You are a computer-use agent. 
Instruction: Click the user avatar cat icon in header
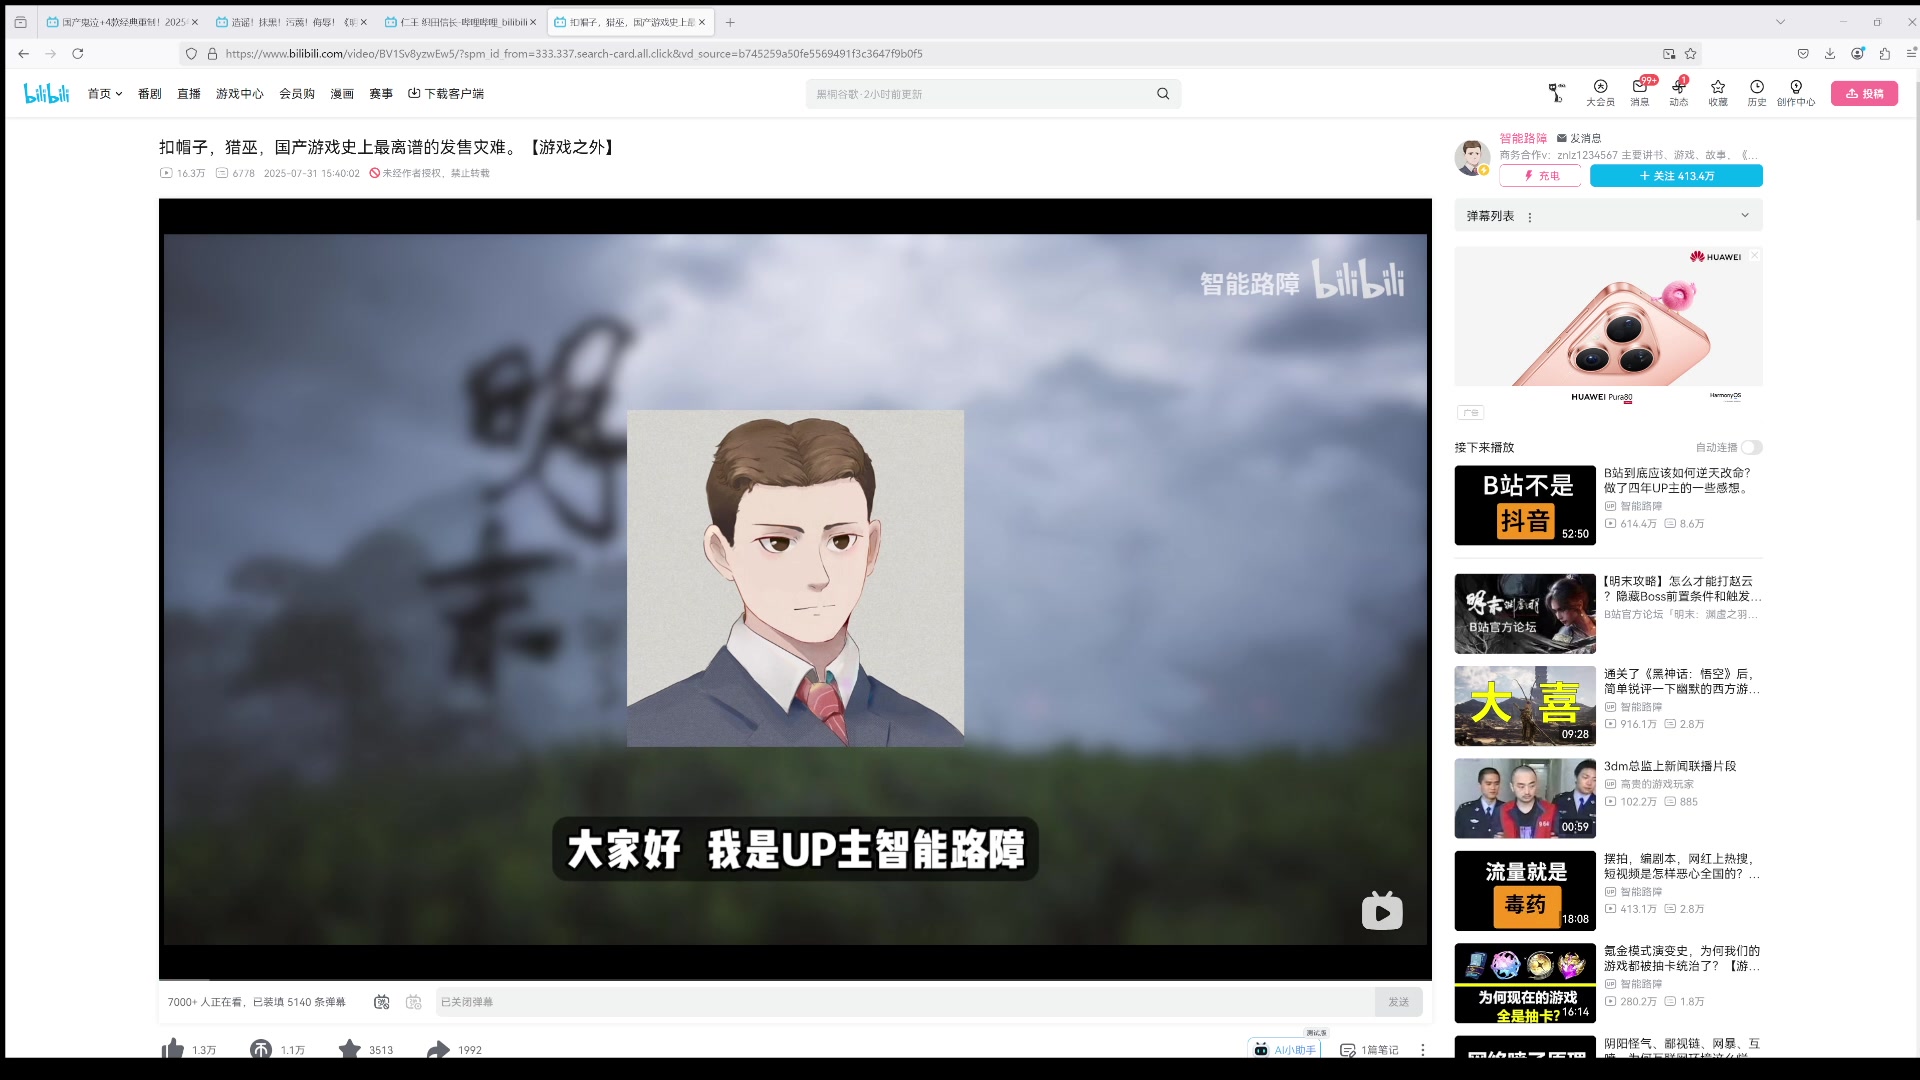(x=1556, y=93)
